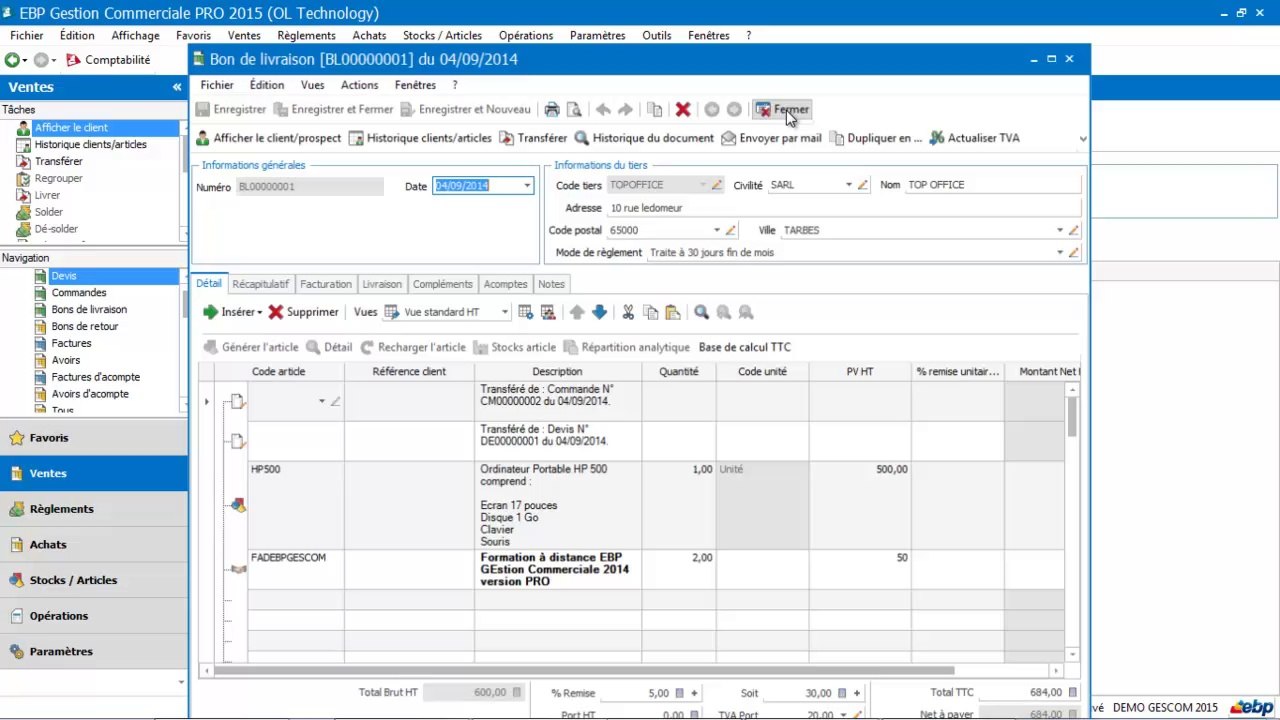Click the red X delete document icon
Screen dimensions: 1280x720
(683, 110)
